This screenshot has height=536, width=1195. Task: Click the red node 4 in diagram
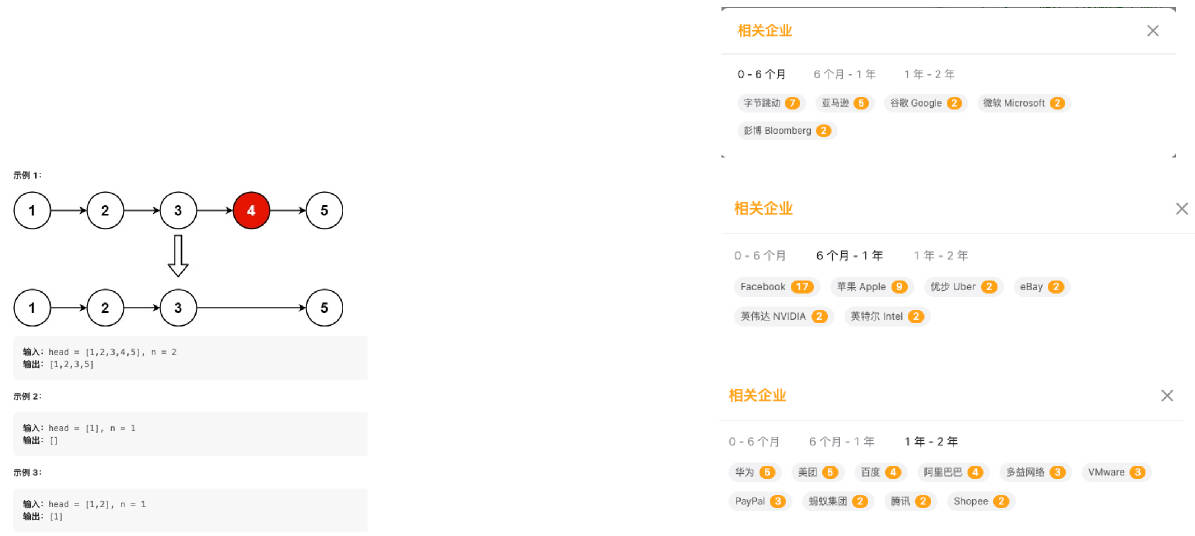coord(251,211)
